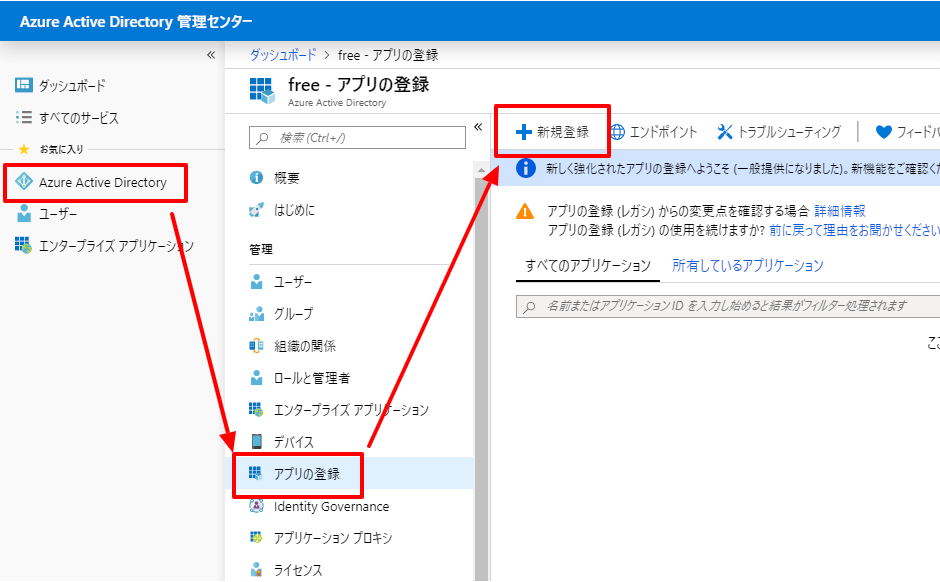Switch to すべてのアプリケーション tab
Viewport: 940px width, 582px height.
click(588, 266)
